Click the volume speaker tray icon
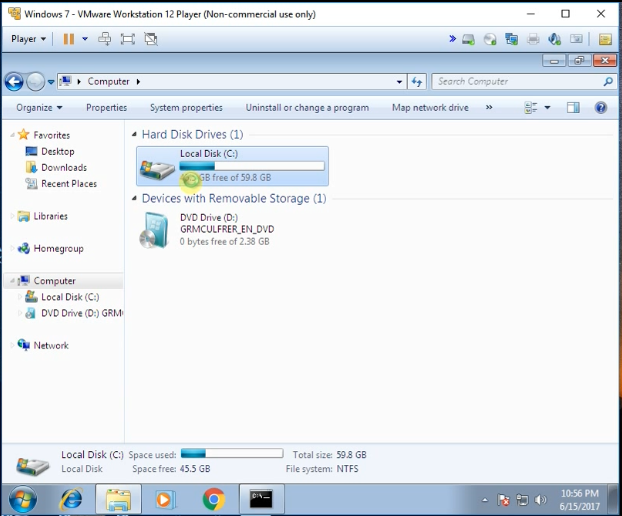Viewport: 622px width, 516px height. (x=540, y=500)
